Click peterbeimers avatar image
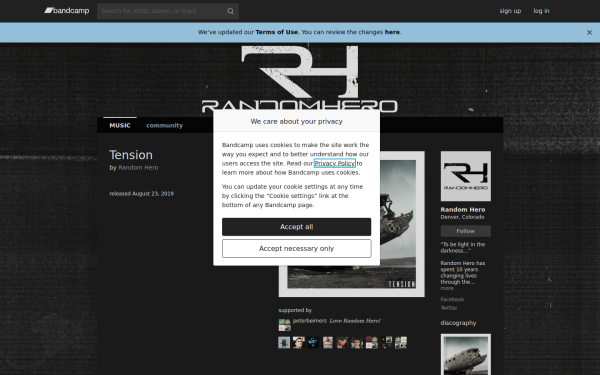 (284, 325)
